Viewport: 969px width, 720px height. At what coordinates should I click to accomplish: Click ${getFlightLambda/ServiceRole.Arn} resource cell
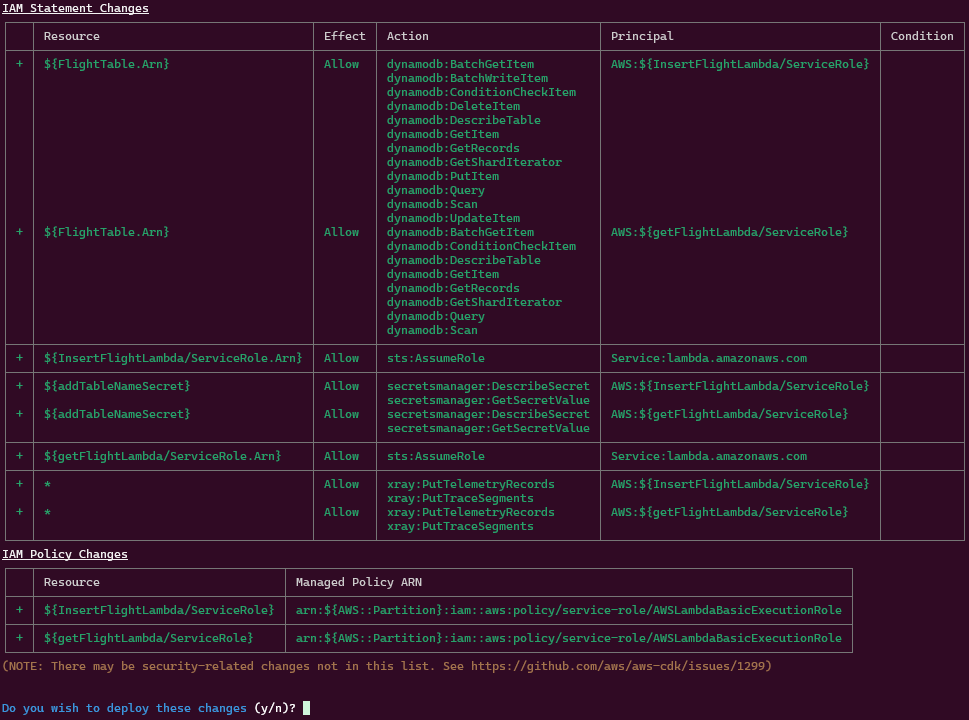point(163,456)
